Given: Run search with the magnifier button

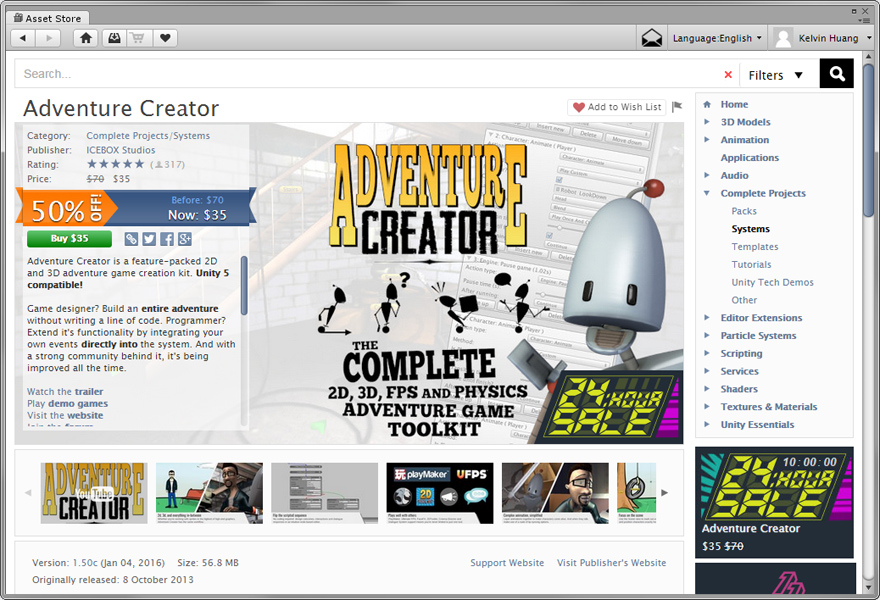Looking at the screenshot, I should pos(836,74).
